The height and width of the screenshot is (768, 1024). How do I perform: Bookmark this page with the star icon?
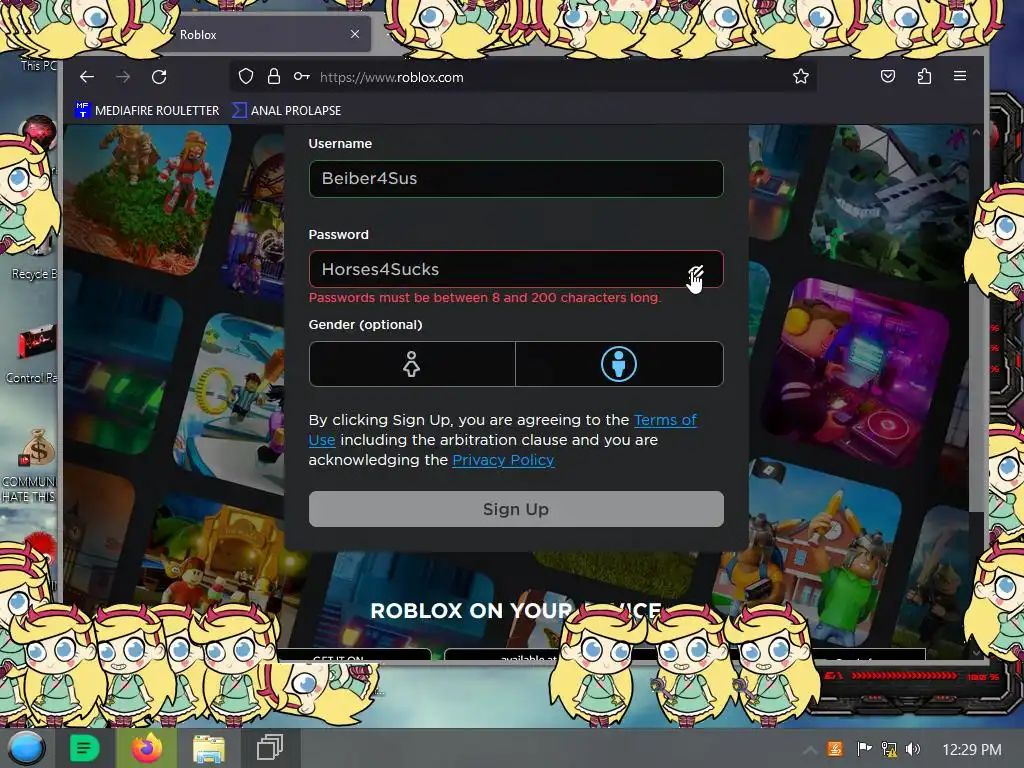click(801, 76)
